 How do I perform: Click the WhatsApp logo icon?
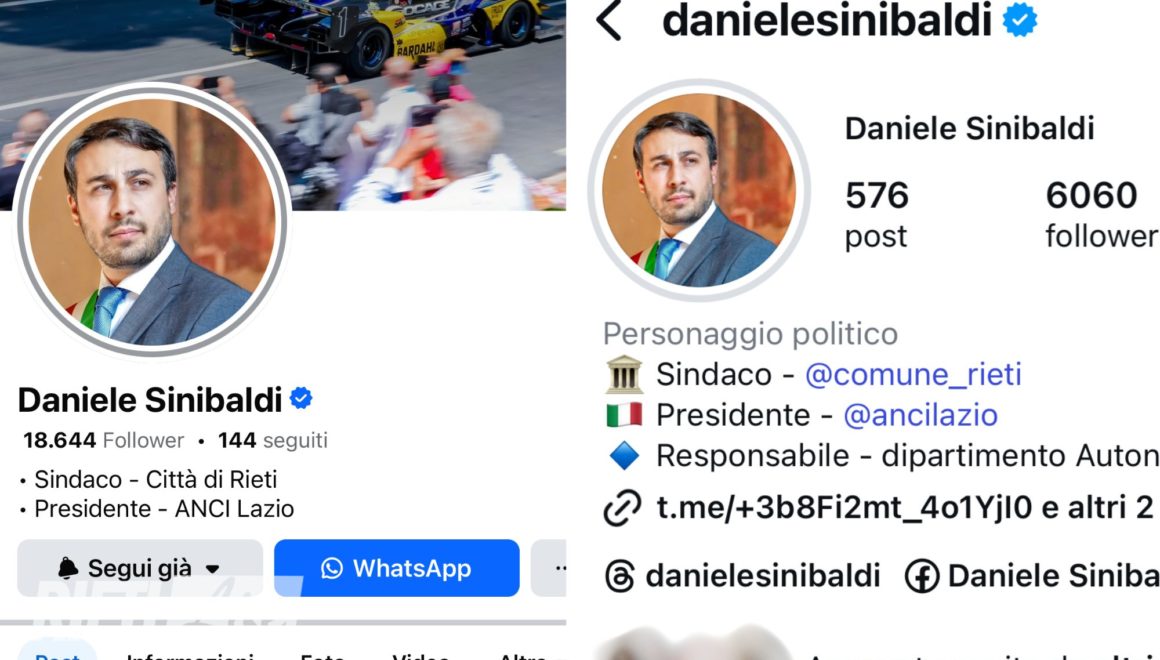pos(332,568)
